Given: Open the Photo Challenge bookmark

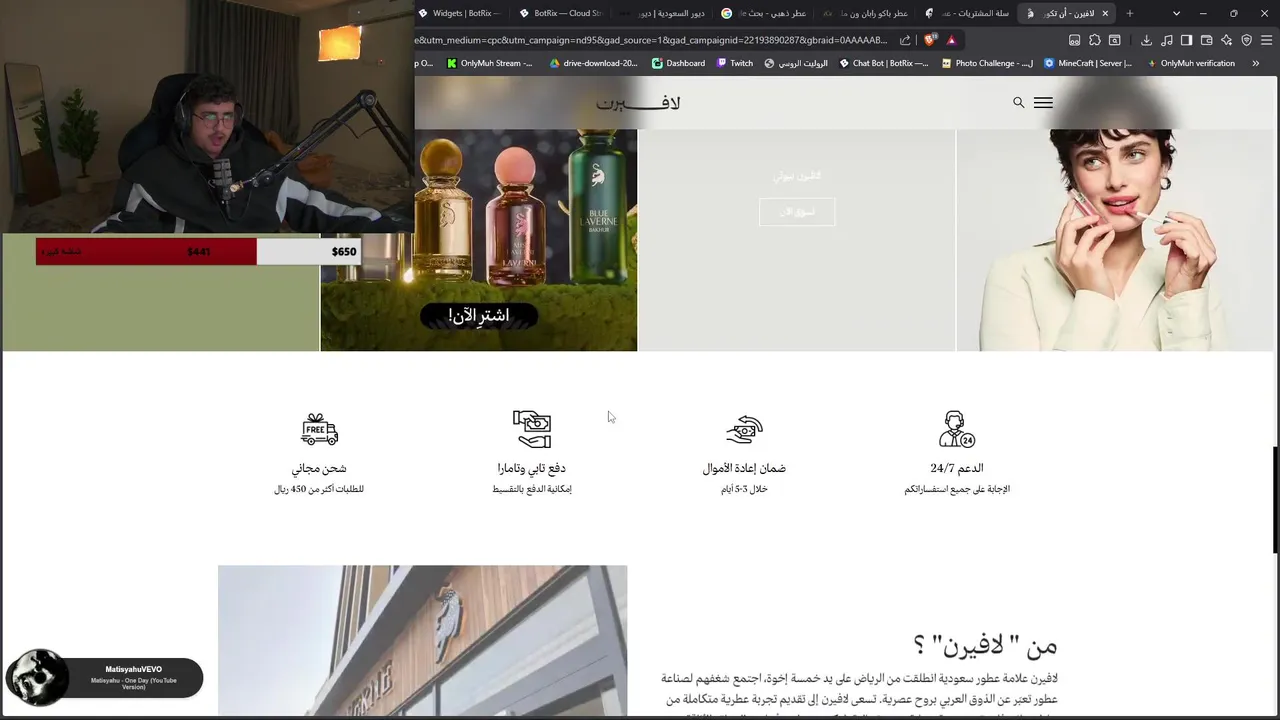Looking at the screenshot, I should [x=987, y=63].
